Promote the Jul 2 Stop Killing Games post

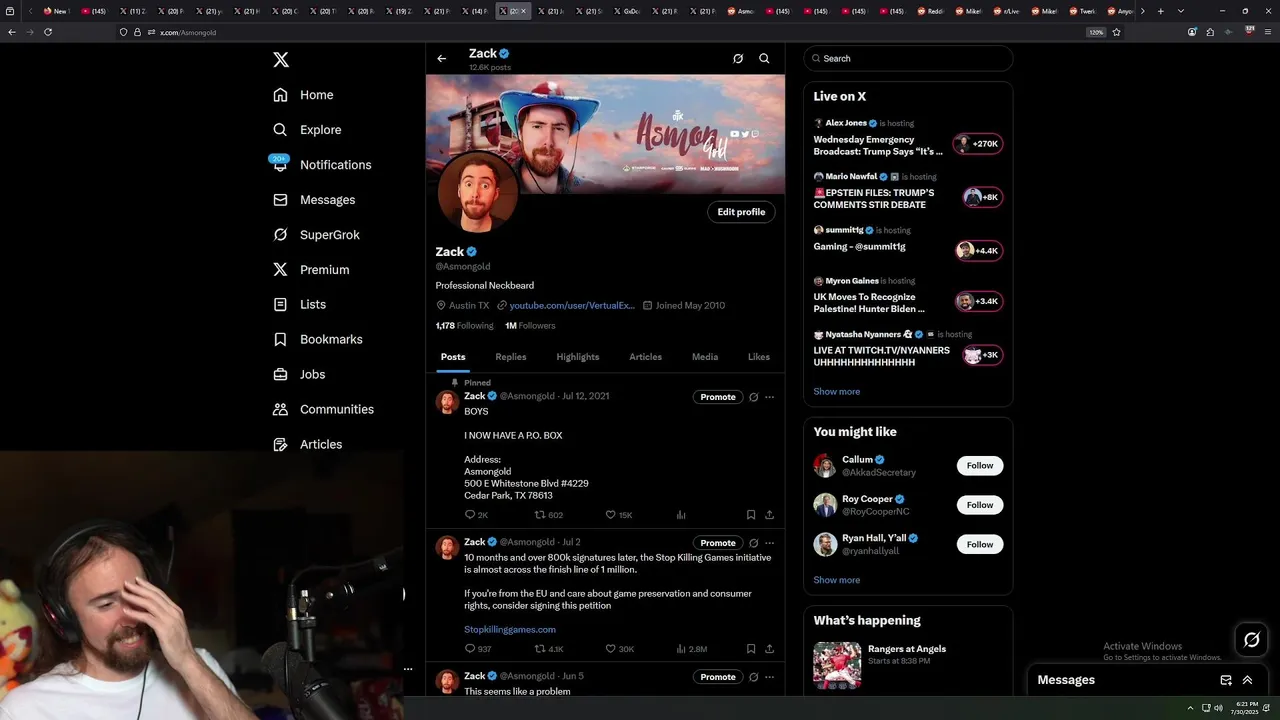tap(718, 543)
